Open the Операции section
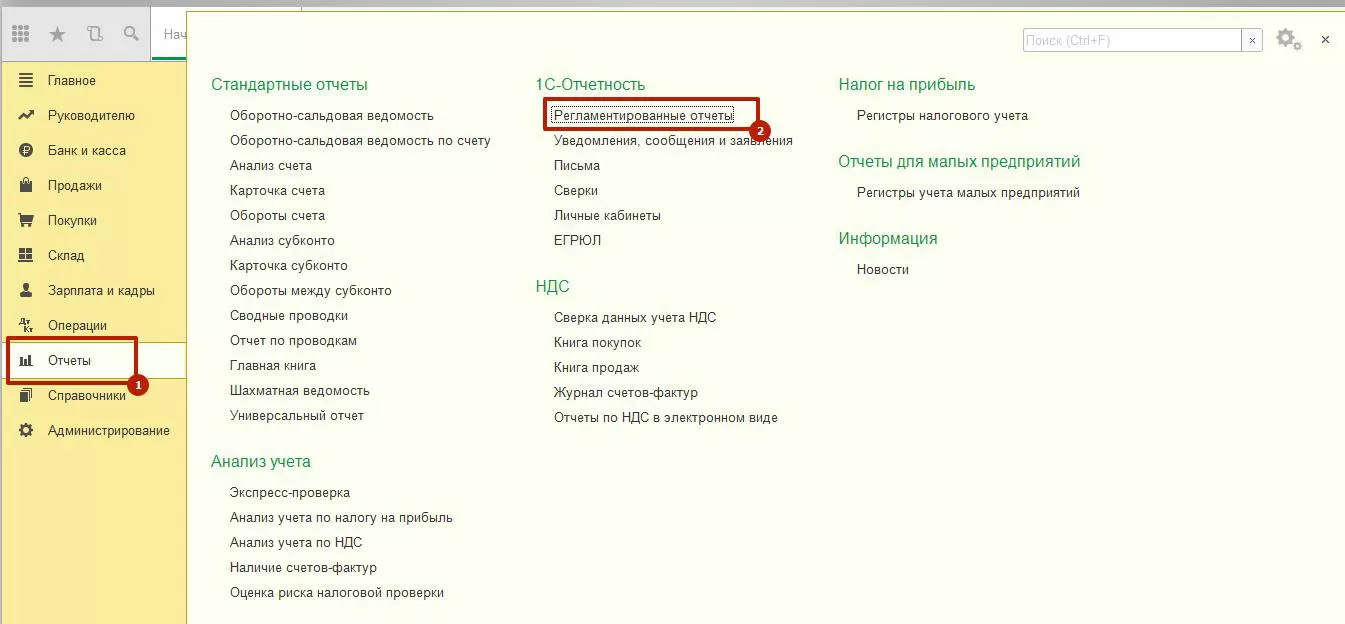This screenshot has width=1345, height=624. click(x=77, y=325)
